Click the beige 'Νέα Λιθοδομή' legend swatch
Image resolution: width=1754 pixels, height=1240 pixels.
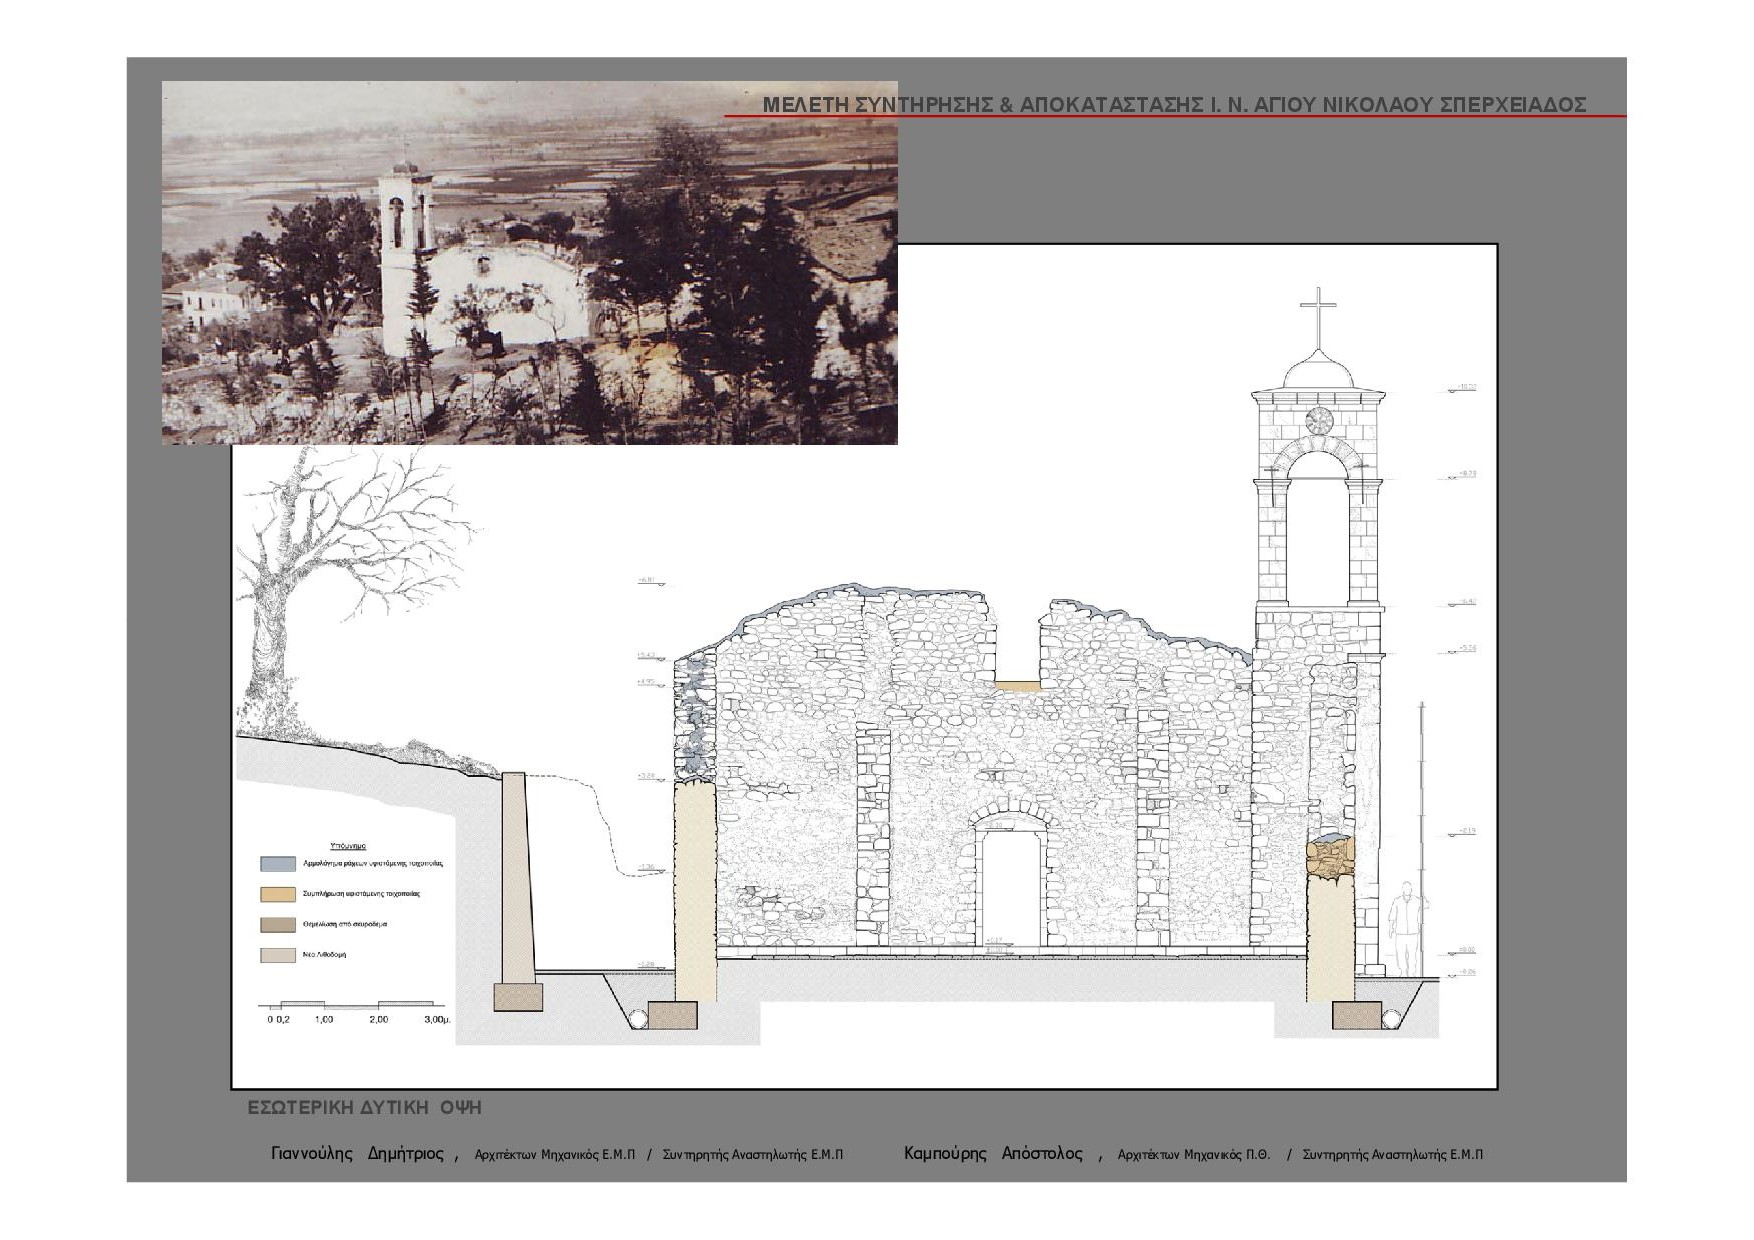point(277,955)
